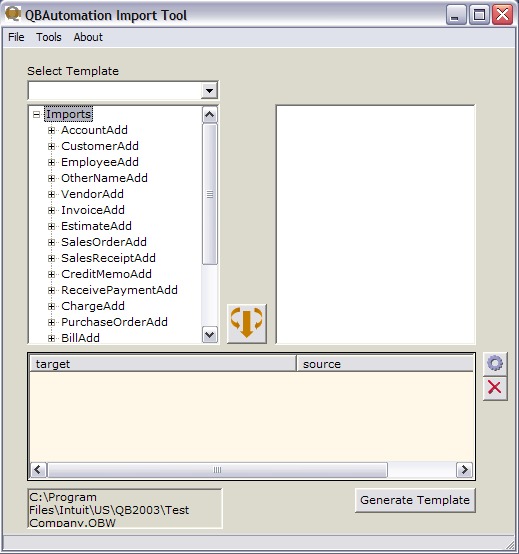The width and height of the screenshot is (519, 554).
Task: Click the mapping grid left scroll arrow
Action: [38, 470]
